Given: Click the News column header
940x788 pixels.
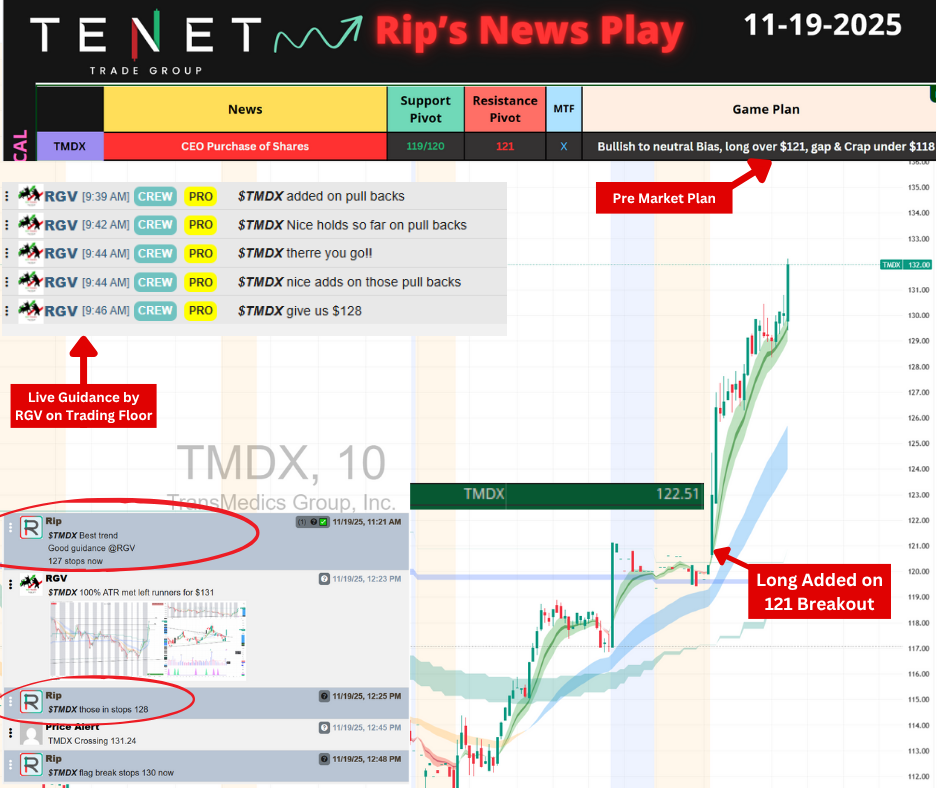Looking at the screenshot, I should 245,109.
